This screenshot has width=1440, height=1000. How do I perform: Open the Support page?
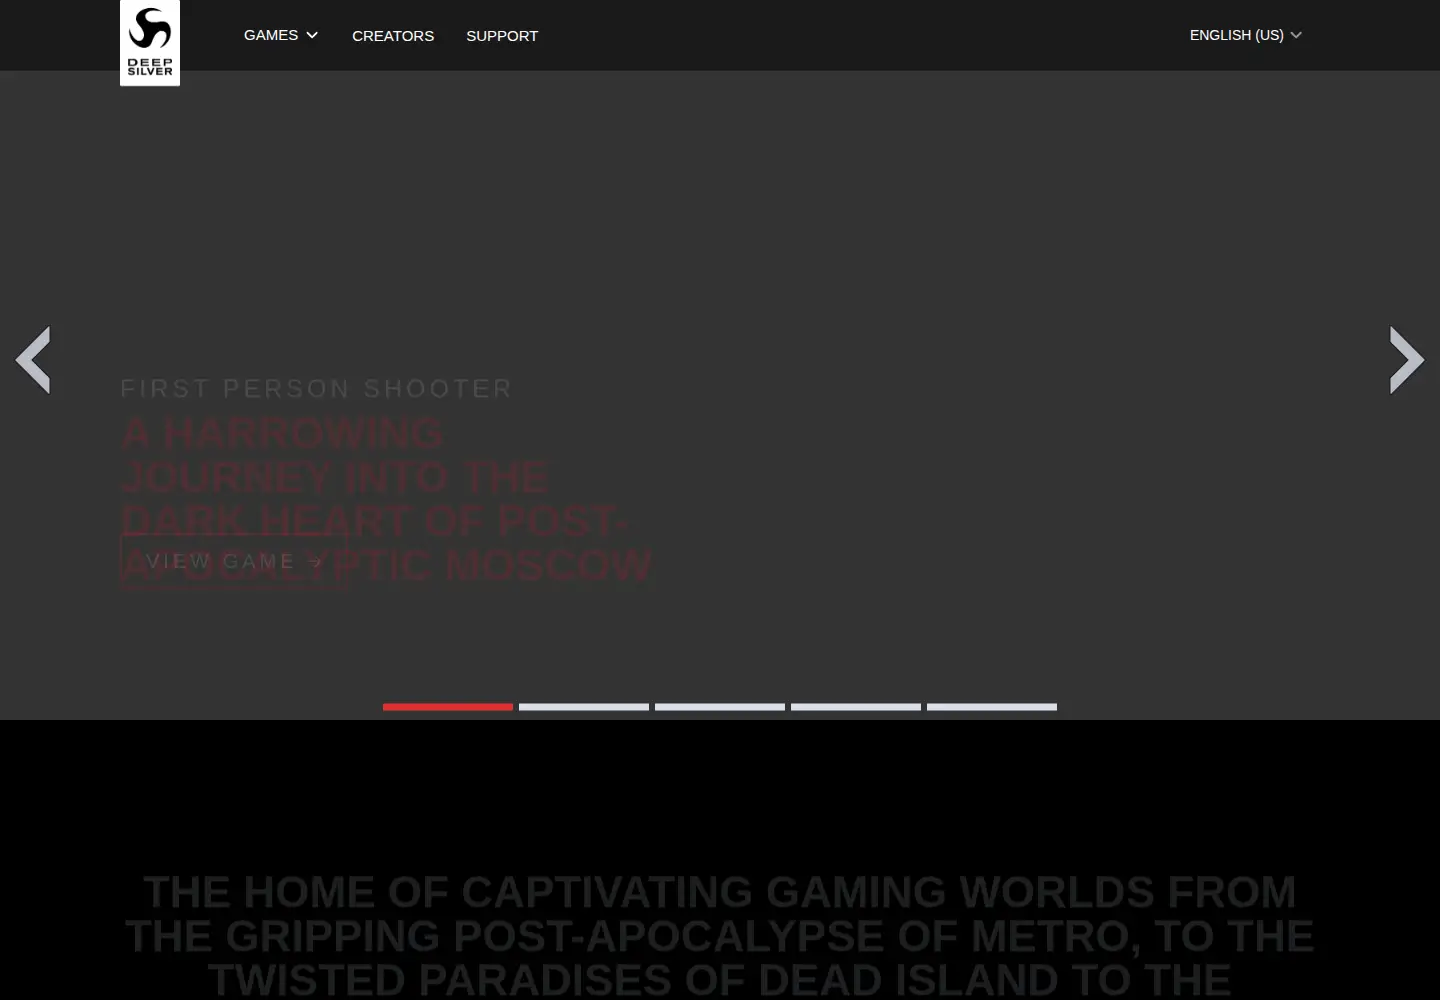(502, 36)
